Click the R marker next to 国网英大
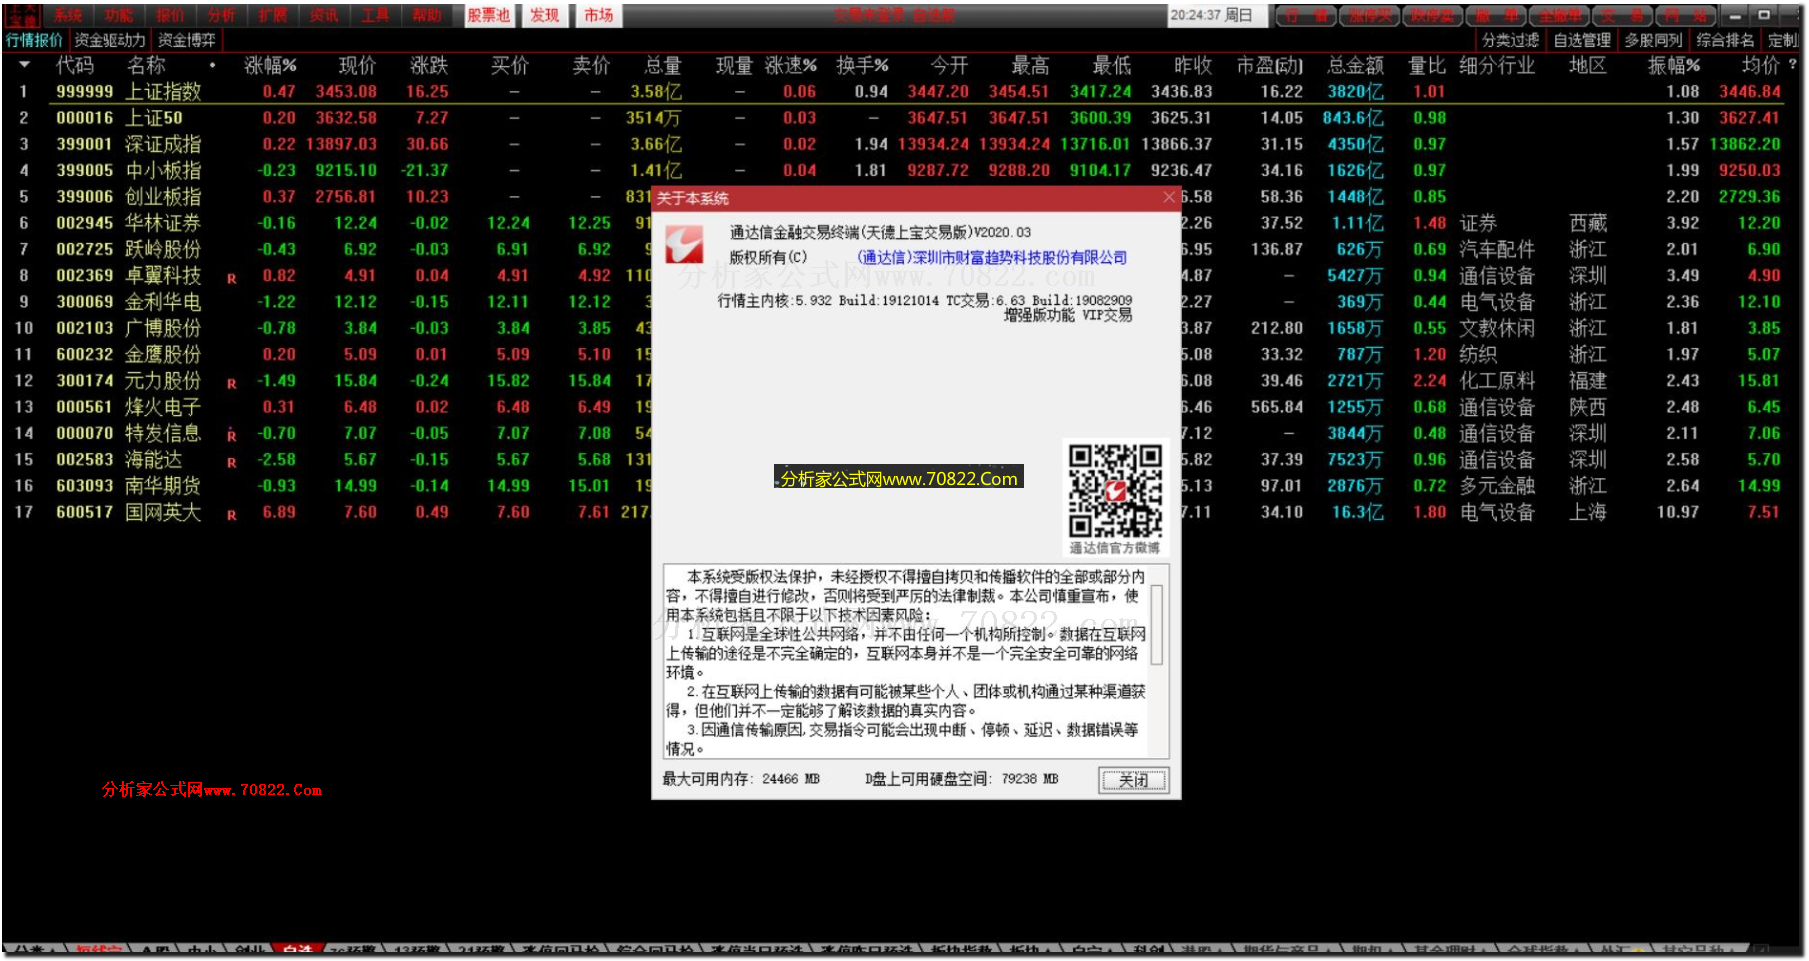 231,516
